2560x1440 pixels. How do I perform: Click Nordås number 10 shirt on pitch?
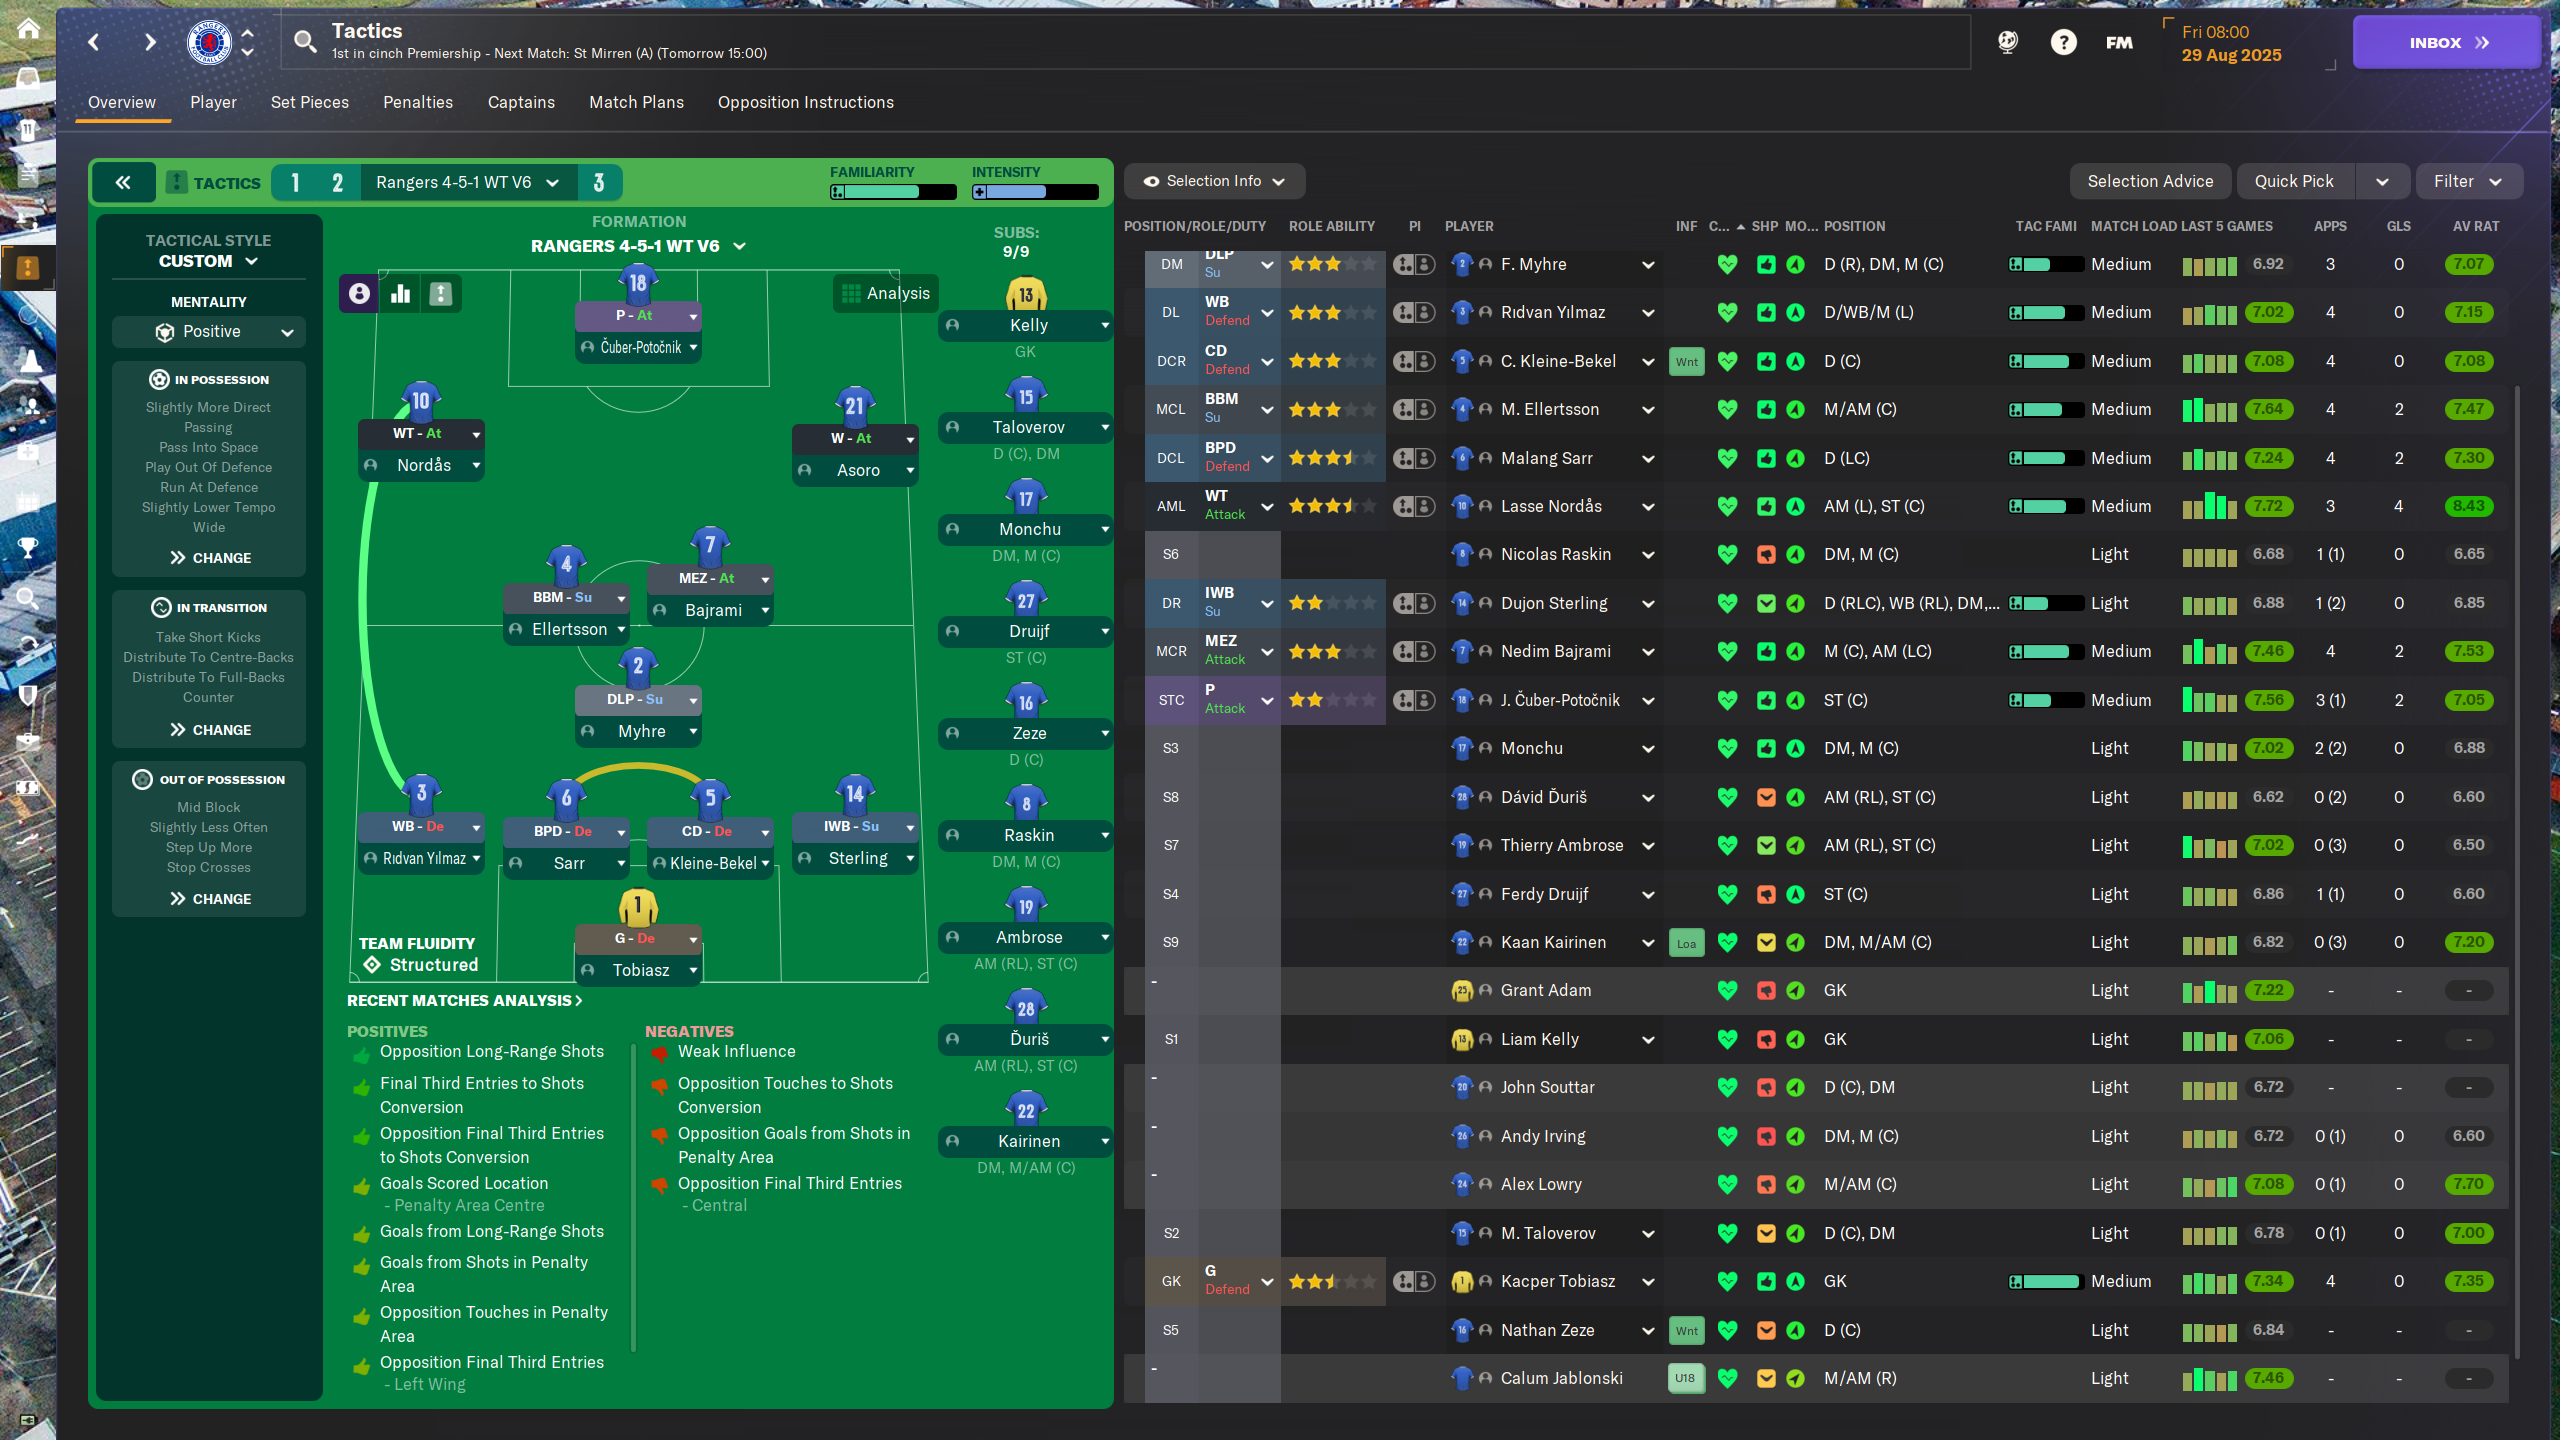pos(421,401)
